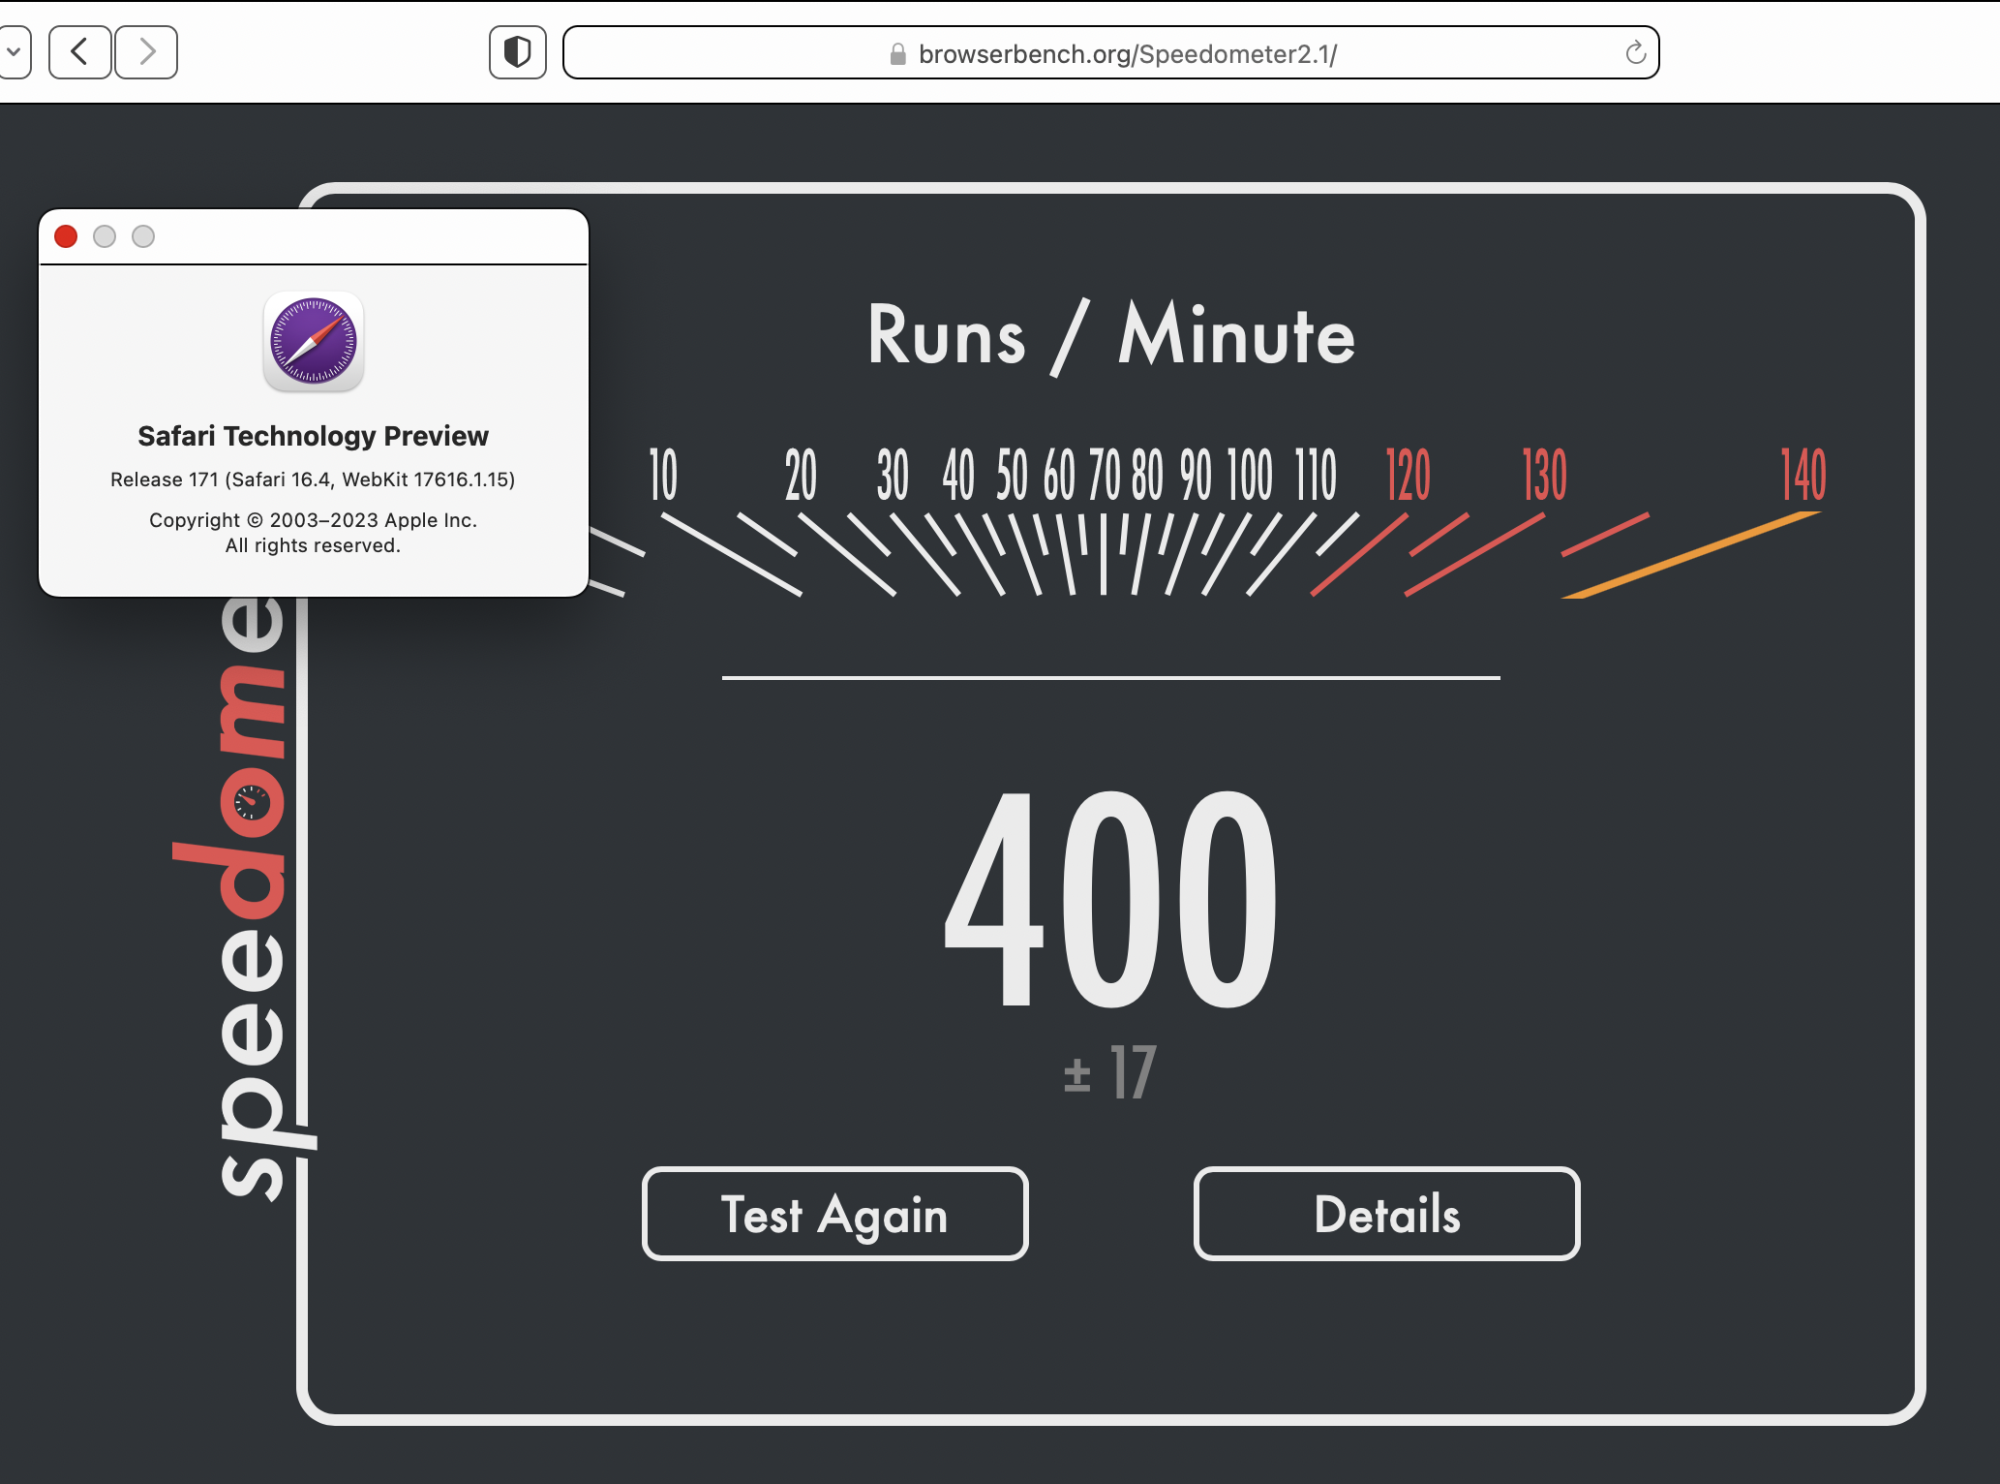
Task: Click the Safari Technology Preview compass icon
Action: point(313,341)
